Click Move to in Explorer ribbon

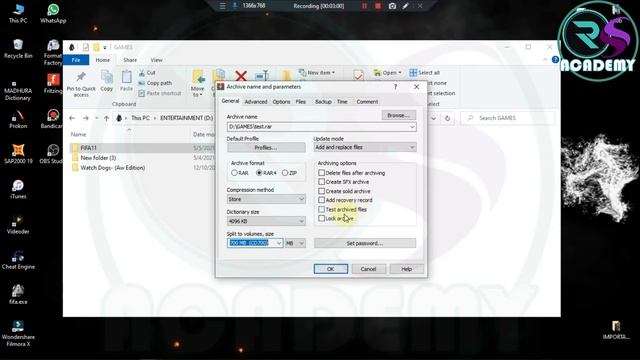(x=198, y=84)
